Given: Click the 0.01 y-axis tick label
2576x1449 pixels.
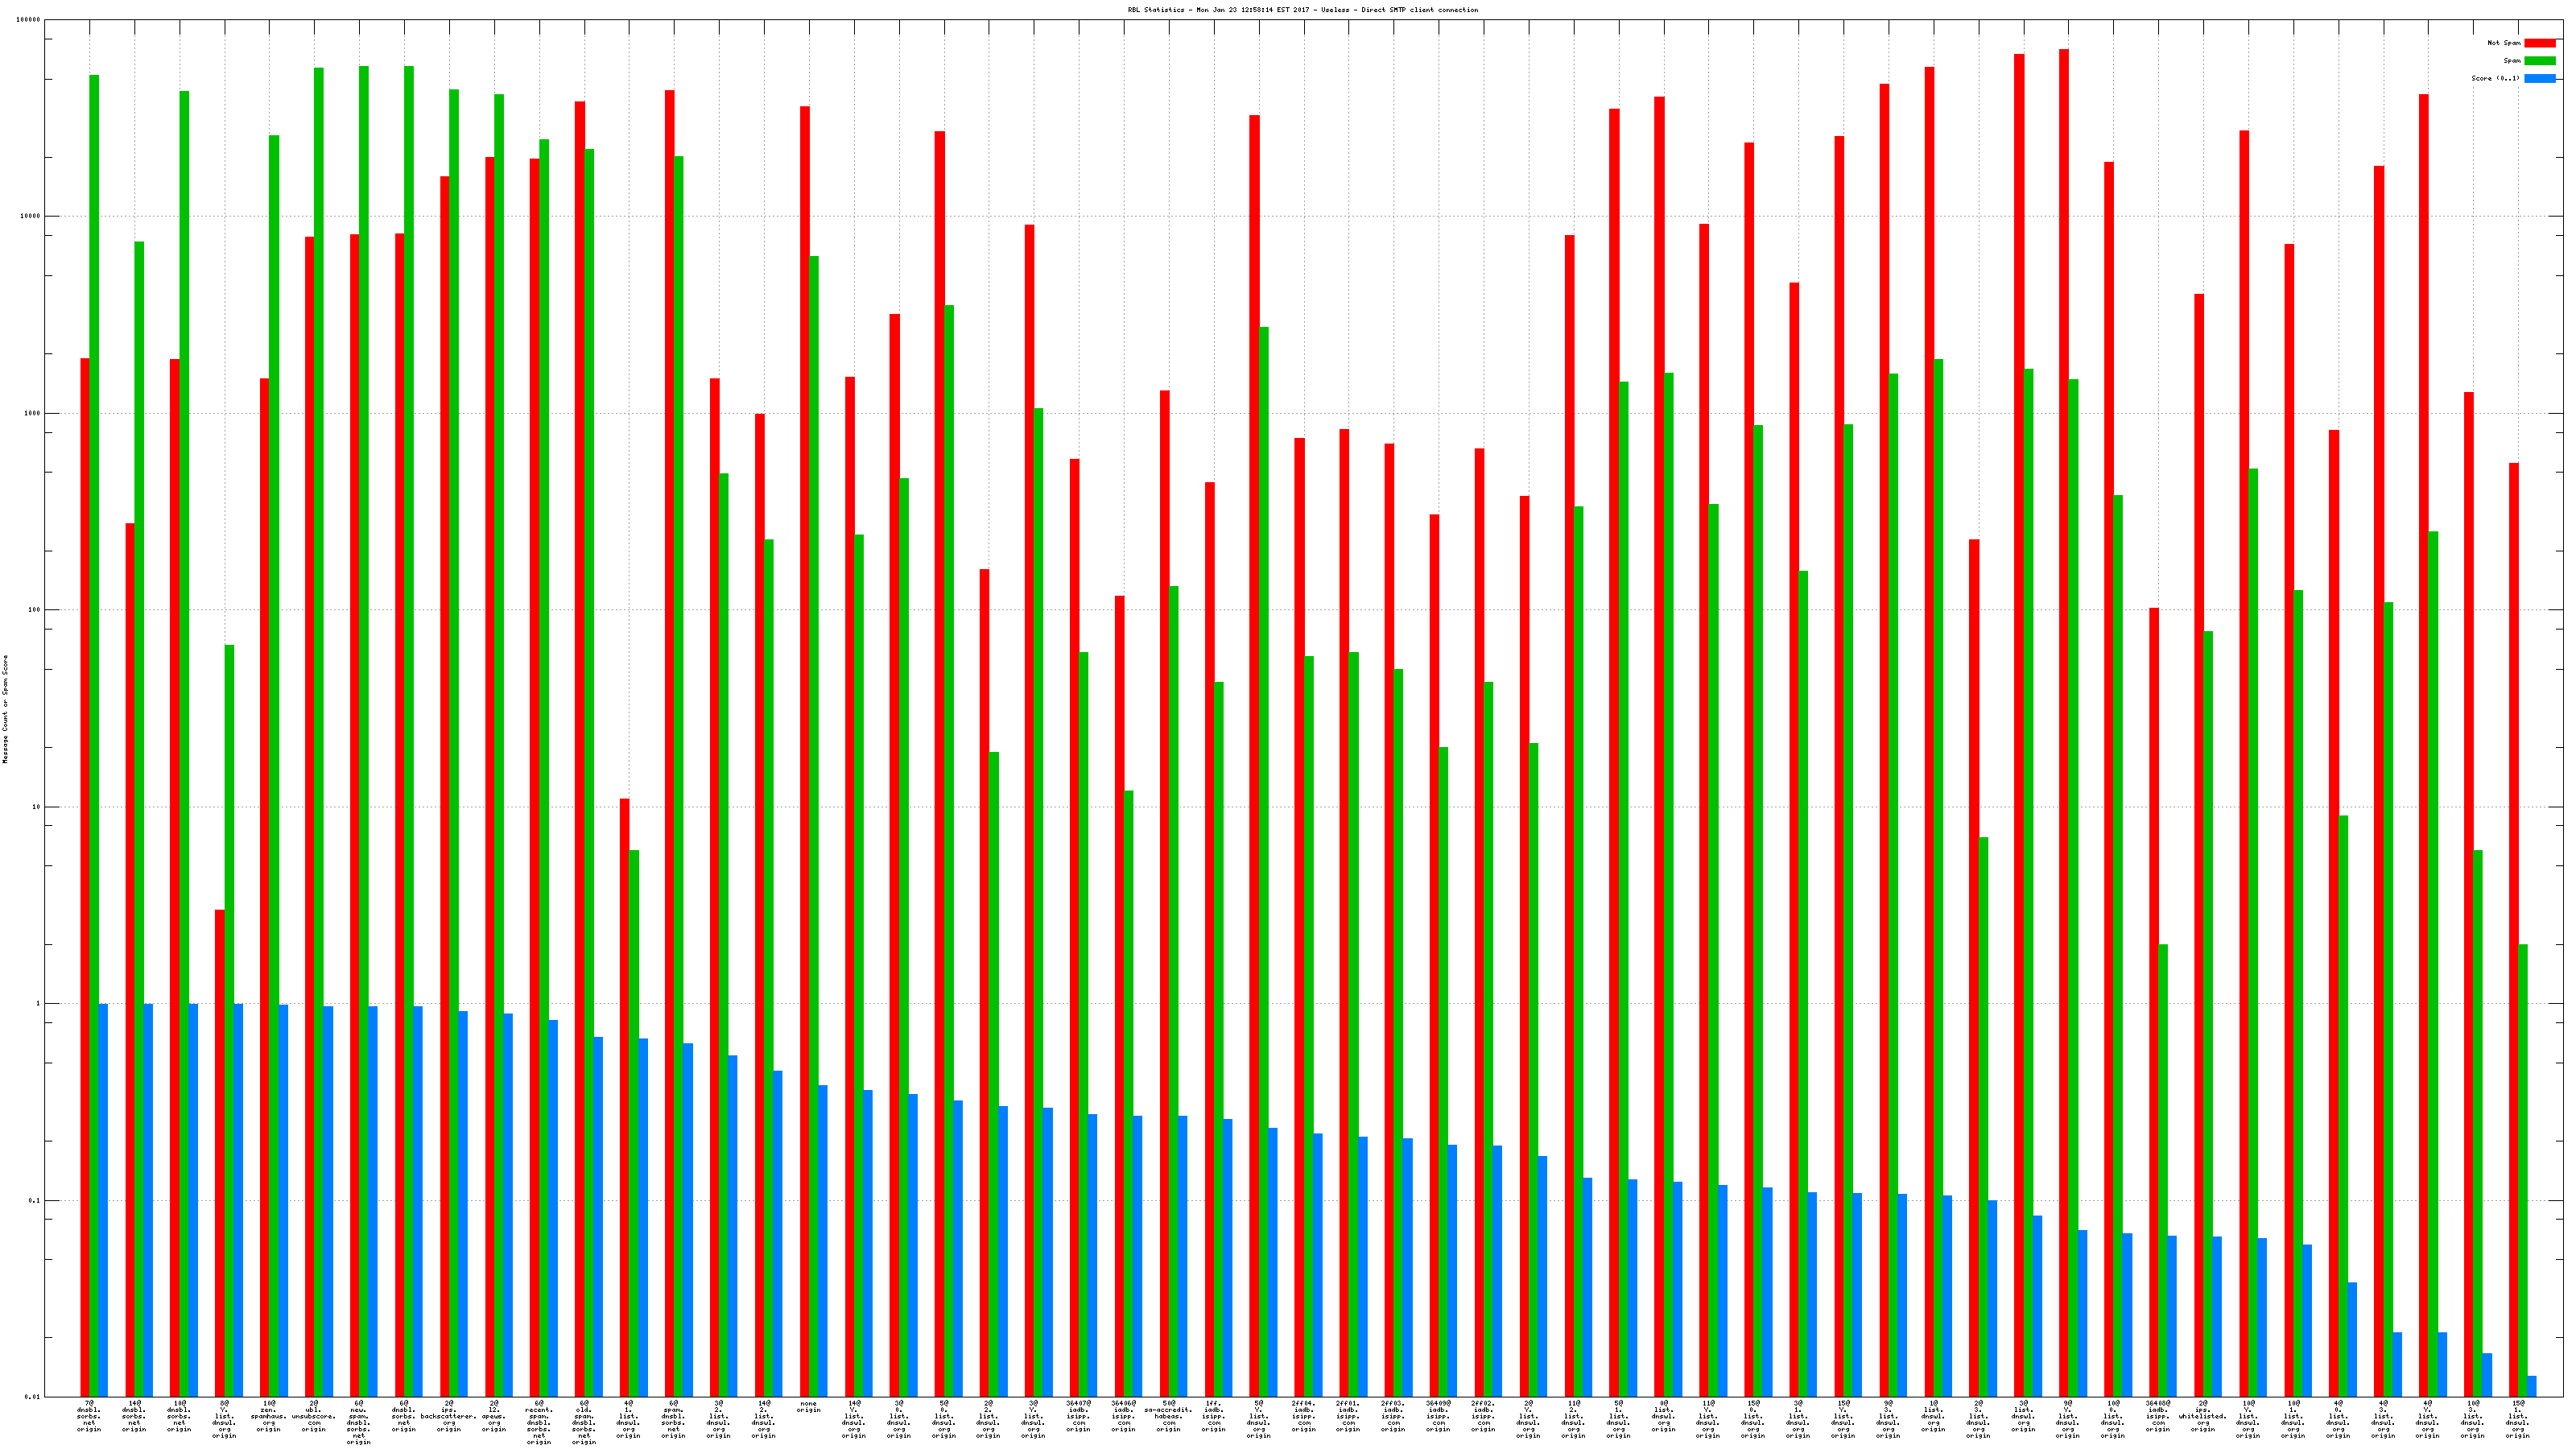Looking at the screenshot, I should pos(33,1397).
